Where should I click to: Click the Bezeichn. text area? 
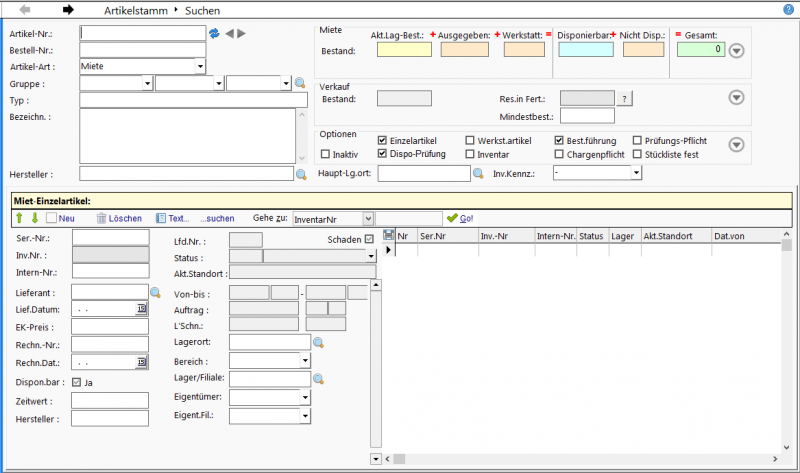point(188,136)
